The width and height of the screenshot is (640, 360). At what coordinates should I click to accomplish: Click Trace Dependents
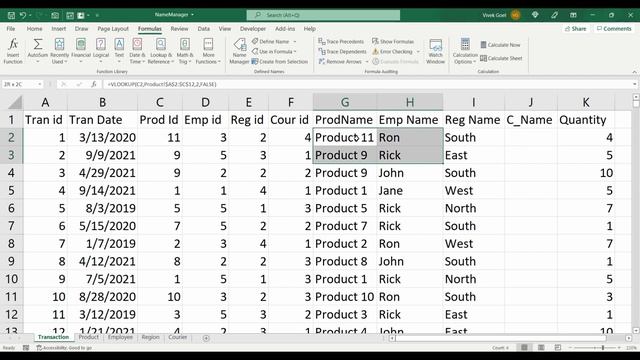342,52
